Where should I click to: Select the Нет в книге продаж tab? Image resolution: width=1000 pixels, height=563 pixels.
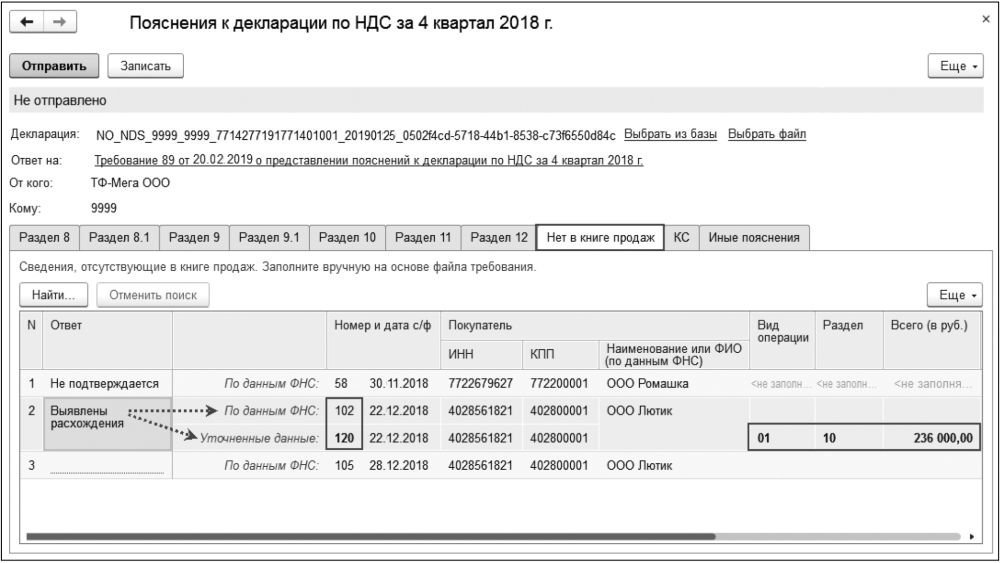[601, 238]
